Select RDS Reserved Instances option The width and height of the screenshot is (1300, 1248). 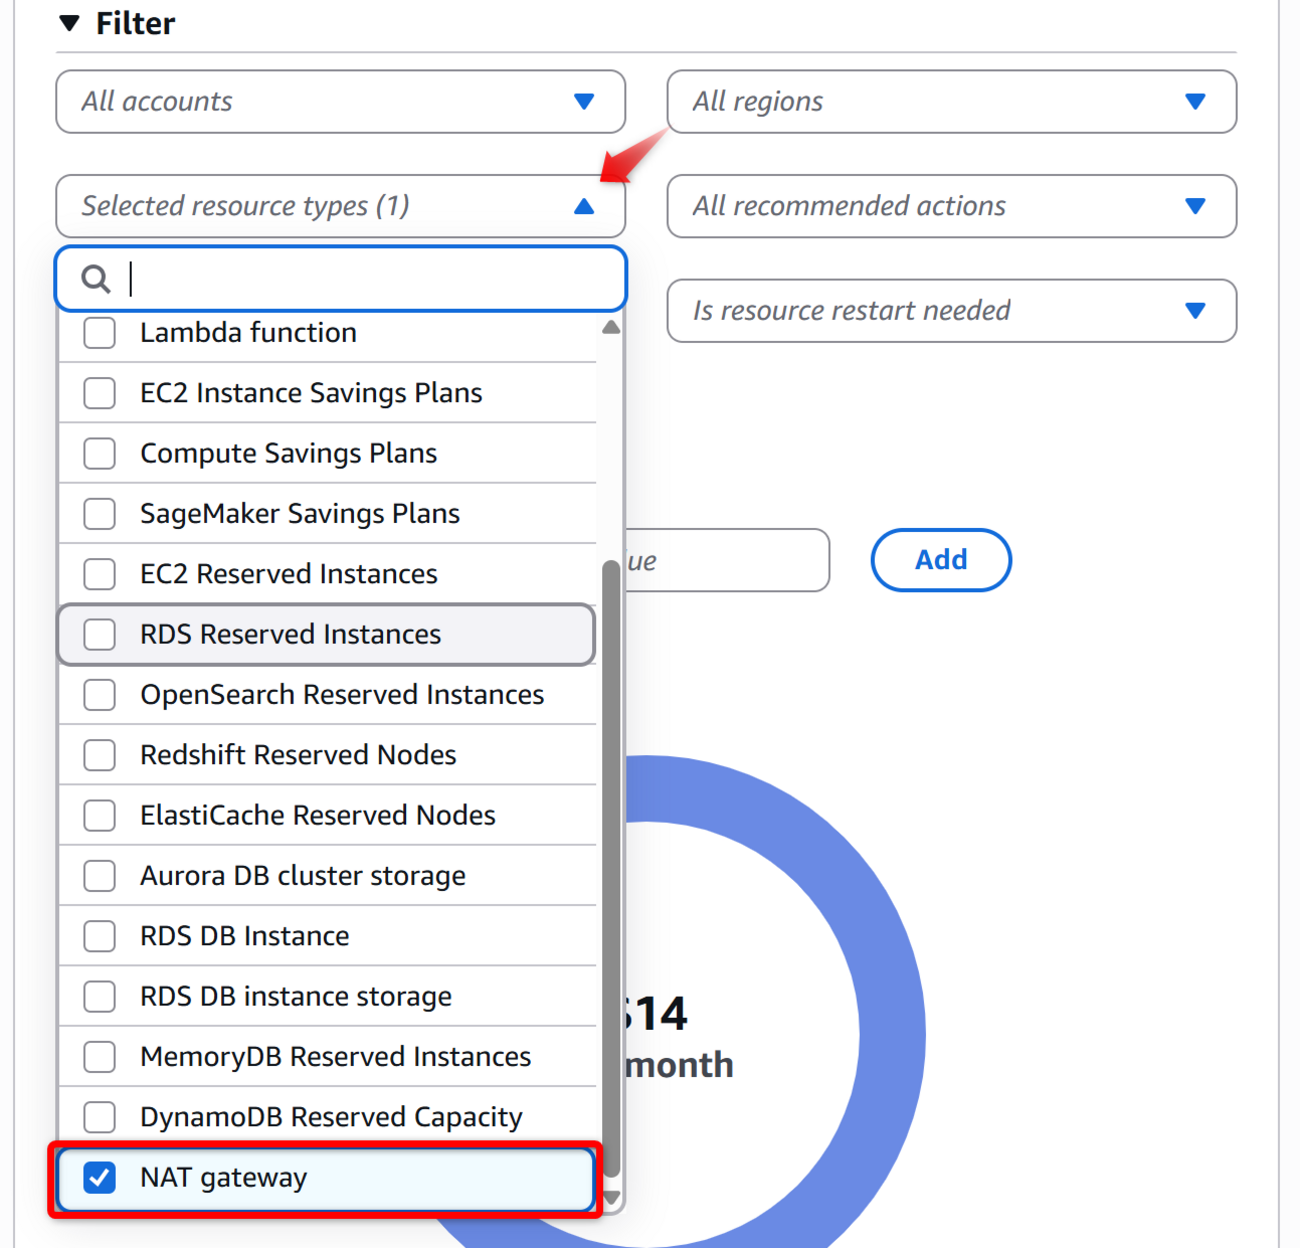[100, 634]
